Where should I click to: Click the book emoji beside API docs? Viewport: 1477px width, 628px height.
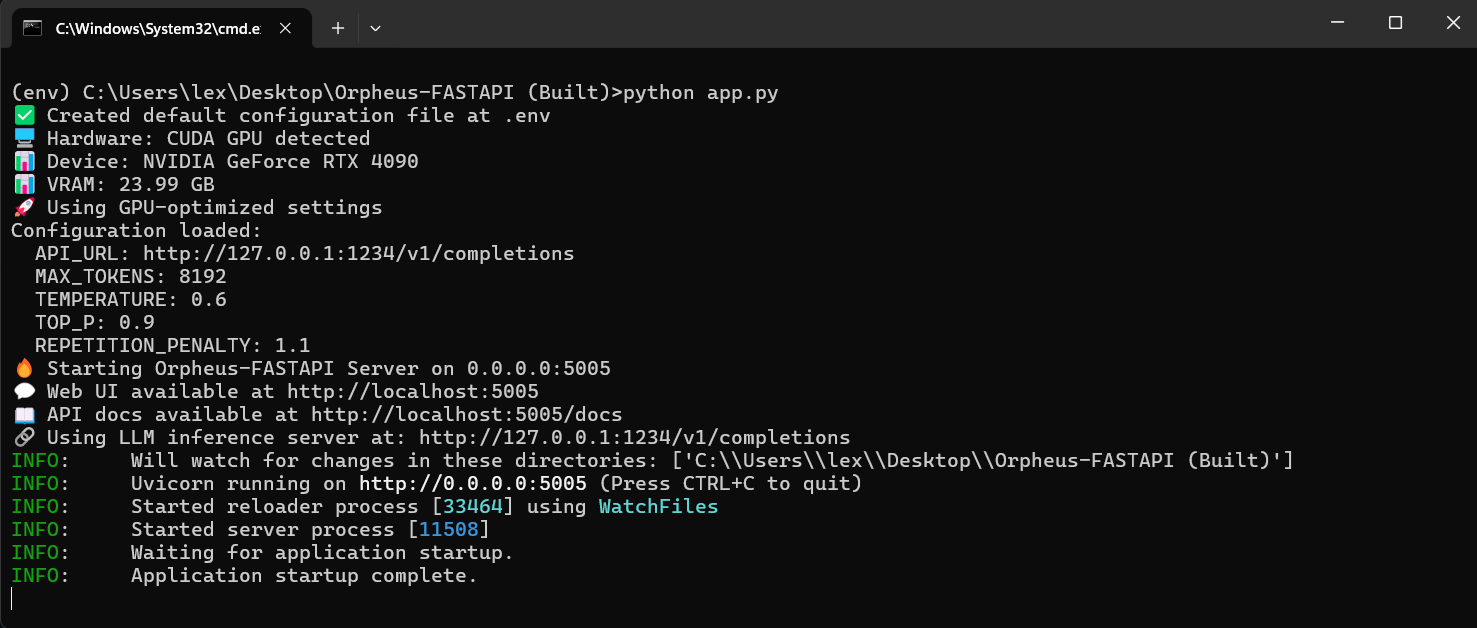coord(24,415)
